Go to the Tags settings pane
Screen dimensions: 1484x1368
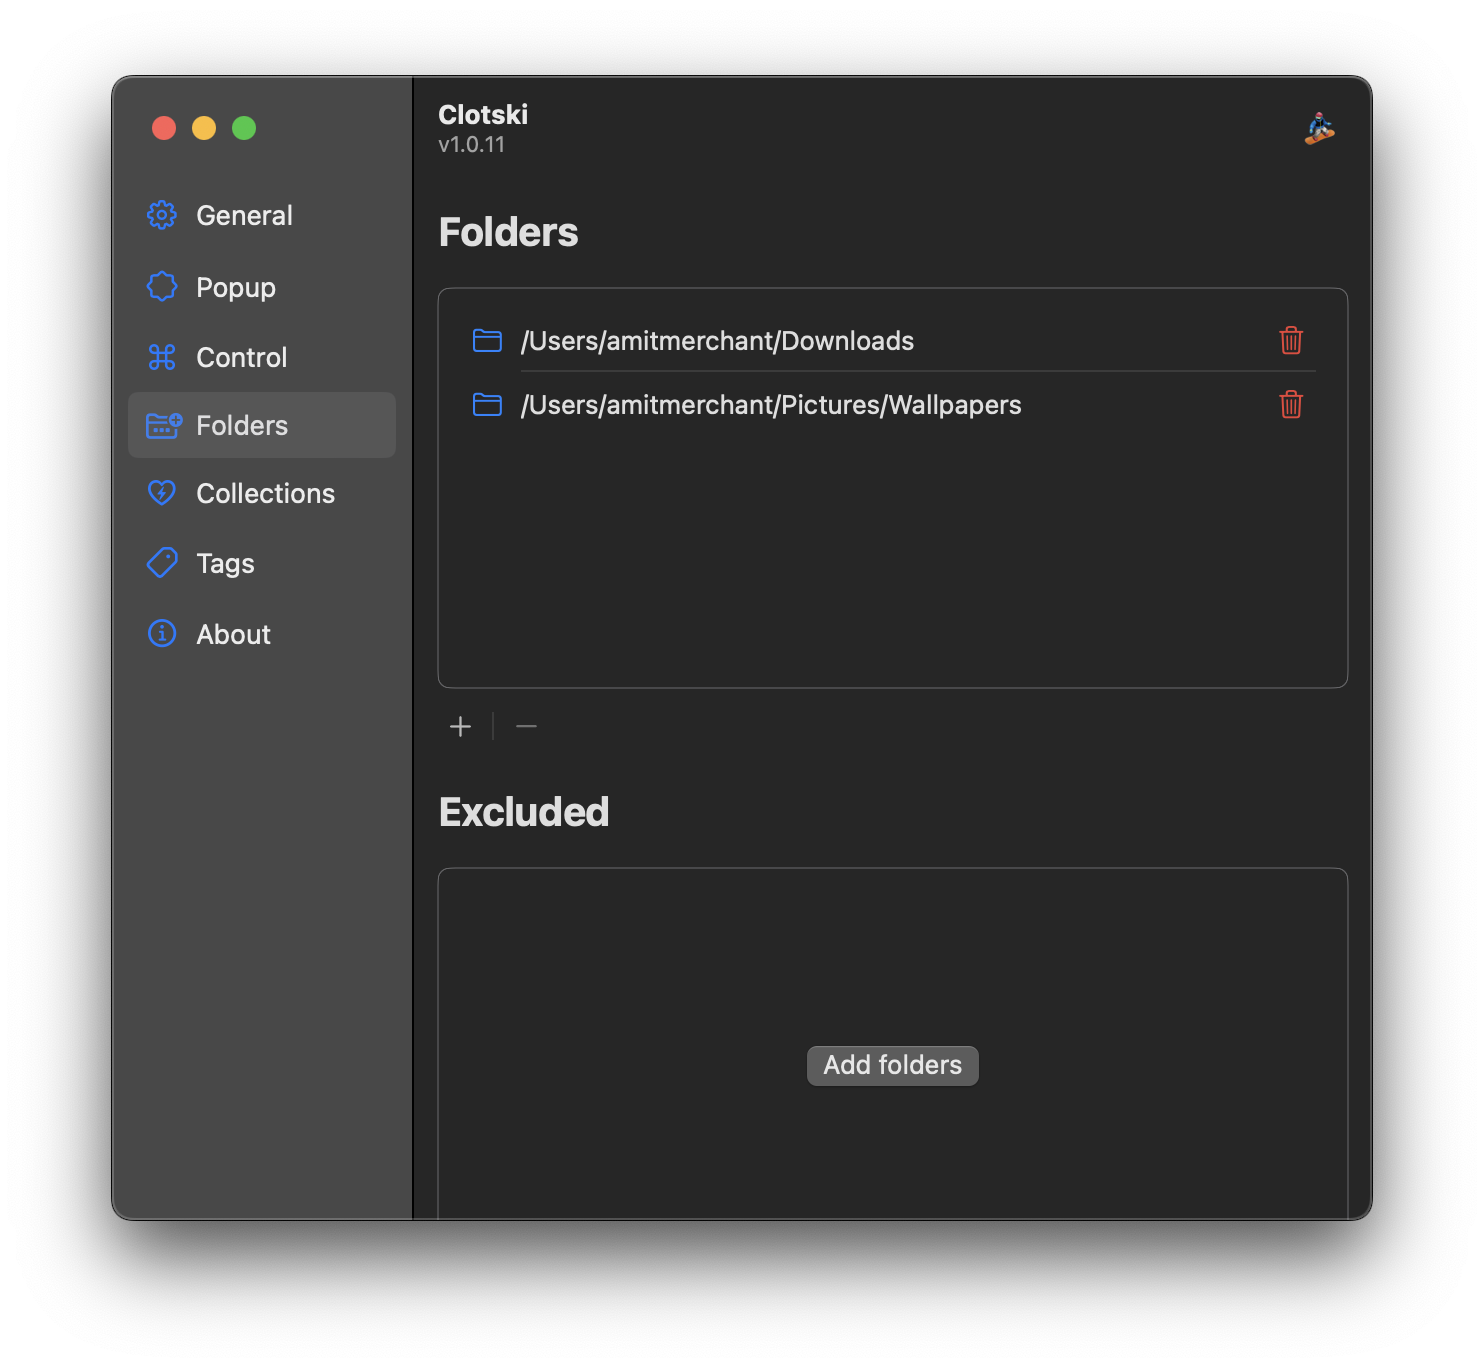click(x=226, y=563)
